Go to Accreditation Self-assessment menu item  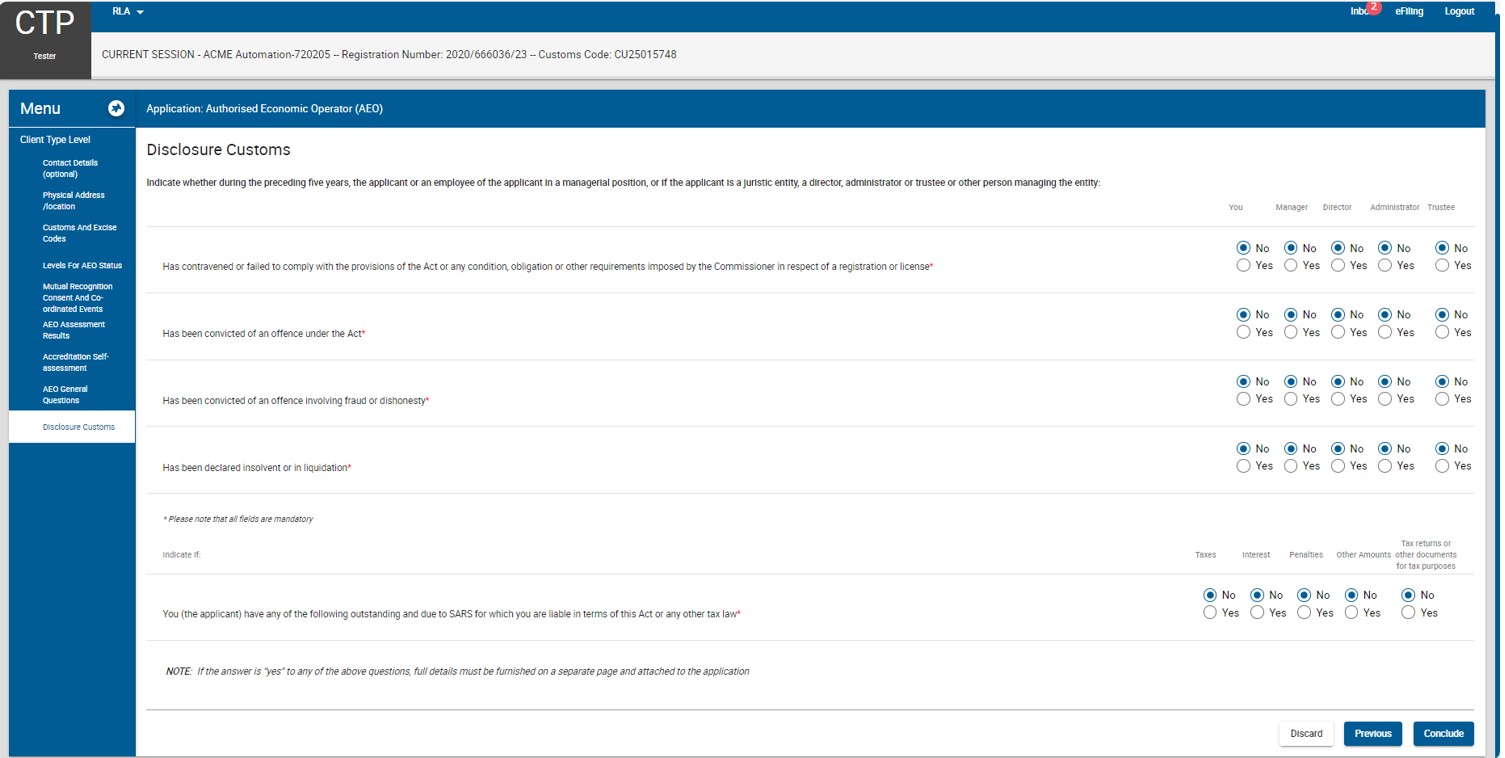tap(75, 362)
